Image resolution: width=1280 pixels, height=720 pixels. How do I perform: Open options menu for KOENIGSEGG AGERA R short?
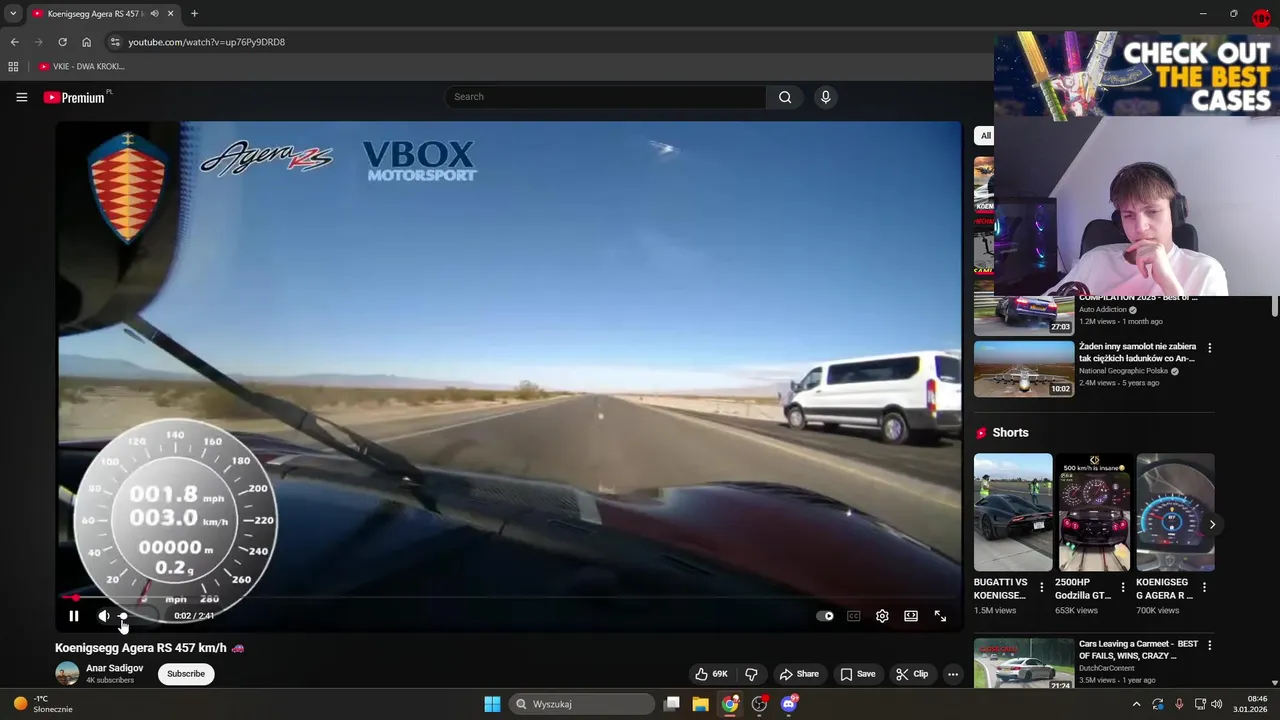tap(1204, 588)
